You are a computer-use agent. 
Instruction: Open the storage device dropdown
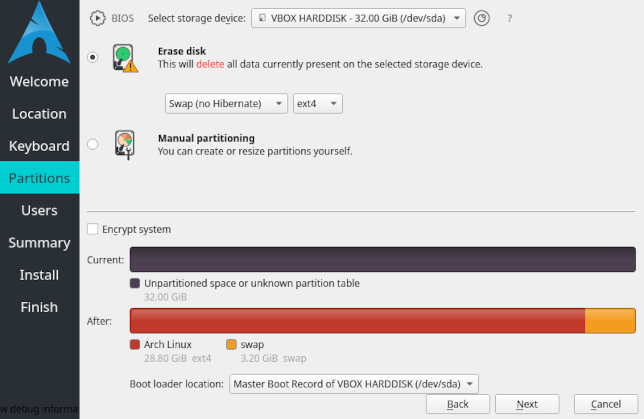point(358,17)
